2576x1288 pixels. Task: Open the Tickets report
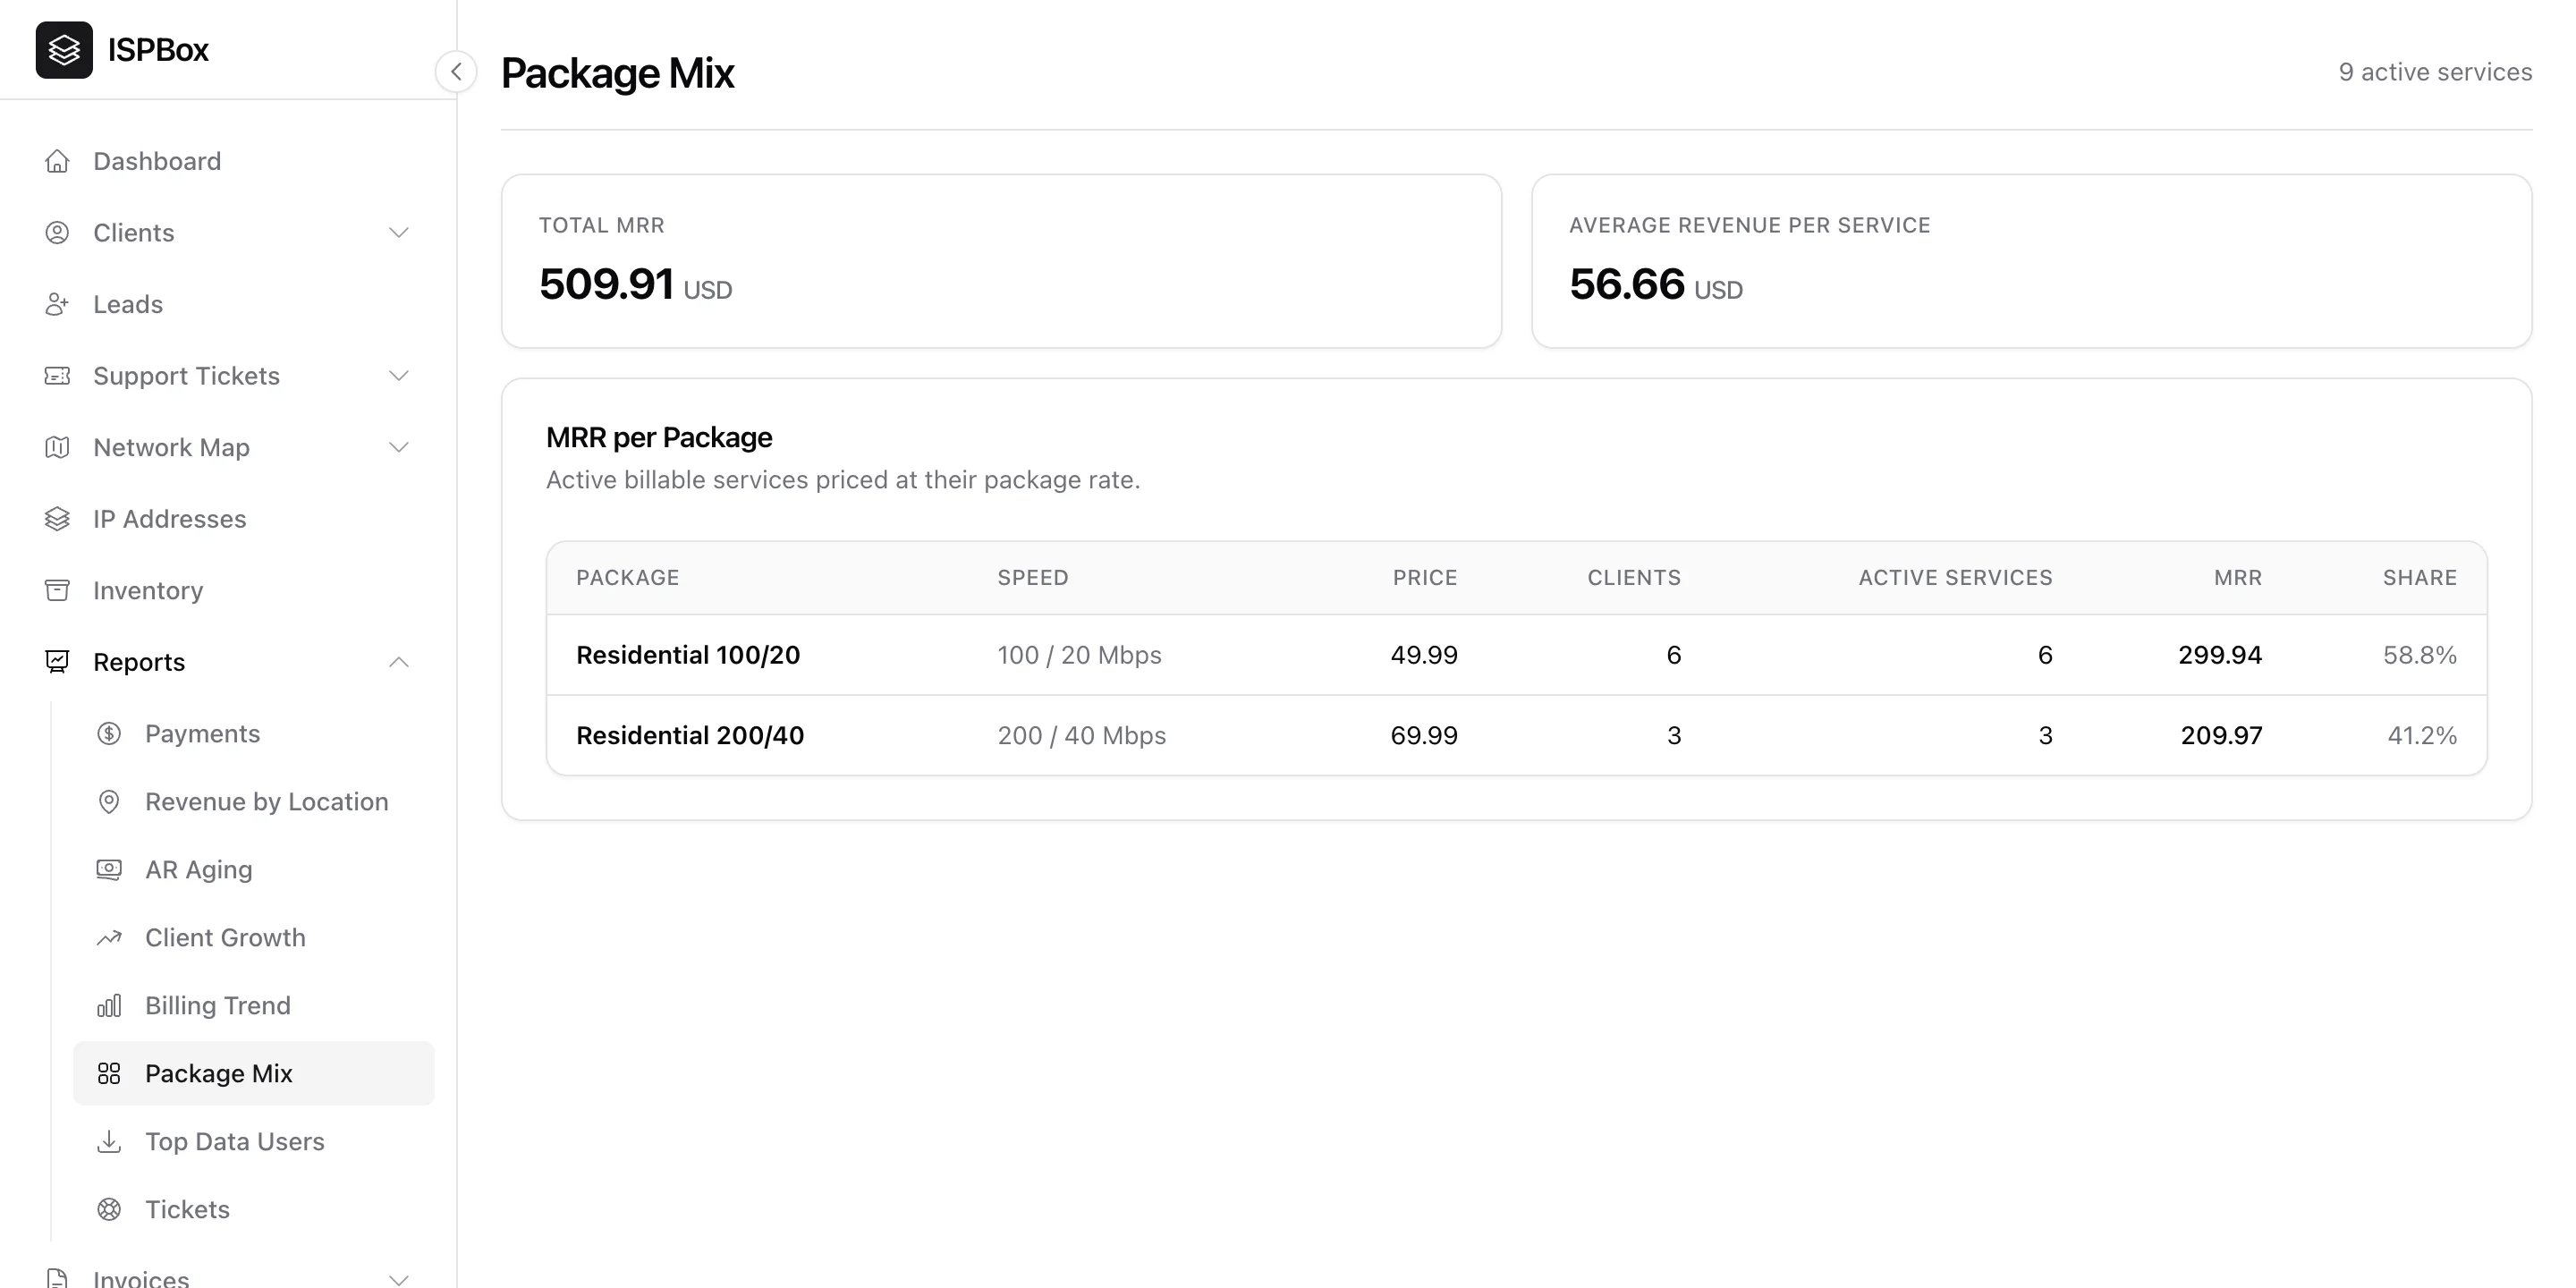click(254, 1210)
